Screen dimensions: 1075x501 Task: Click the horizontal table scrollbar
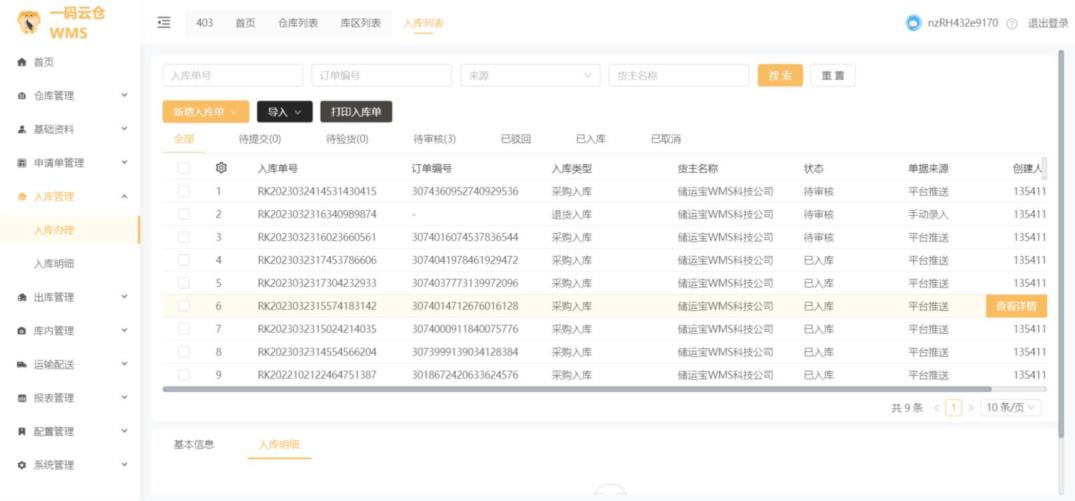click(x=575, y=389)
